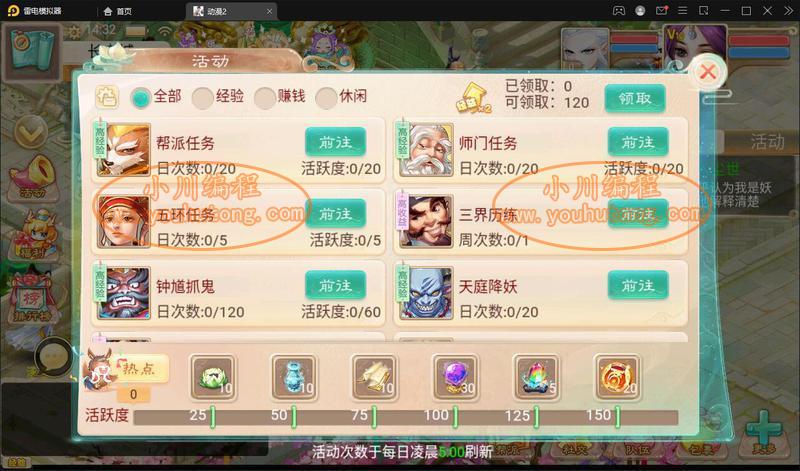Open the emulator hamburger menu
Viewport: 800px width, 471px height.
point(682,11)
